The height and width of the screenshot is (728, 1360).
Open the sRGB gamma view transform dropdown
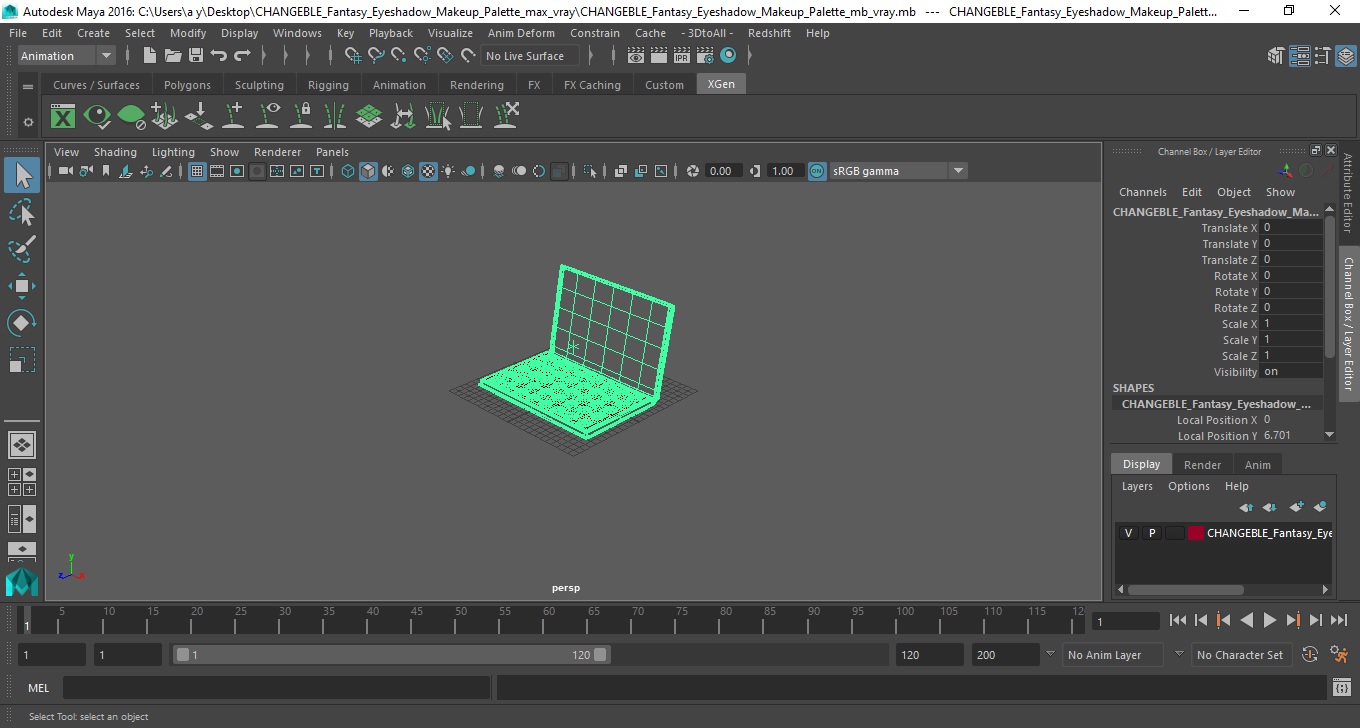[897, 171]
